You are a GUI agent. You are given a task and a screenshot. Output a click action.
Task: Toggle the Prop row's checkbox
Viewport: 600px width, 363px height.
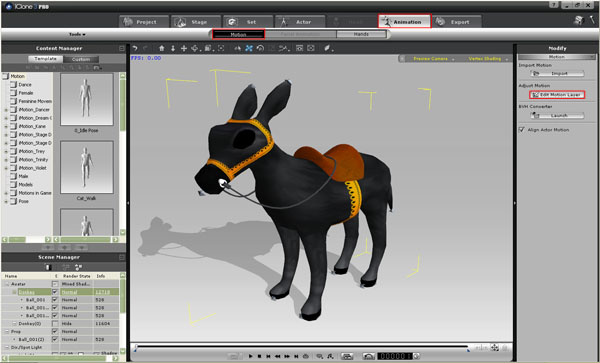click(x=55, y=332)
